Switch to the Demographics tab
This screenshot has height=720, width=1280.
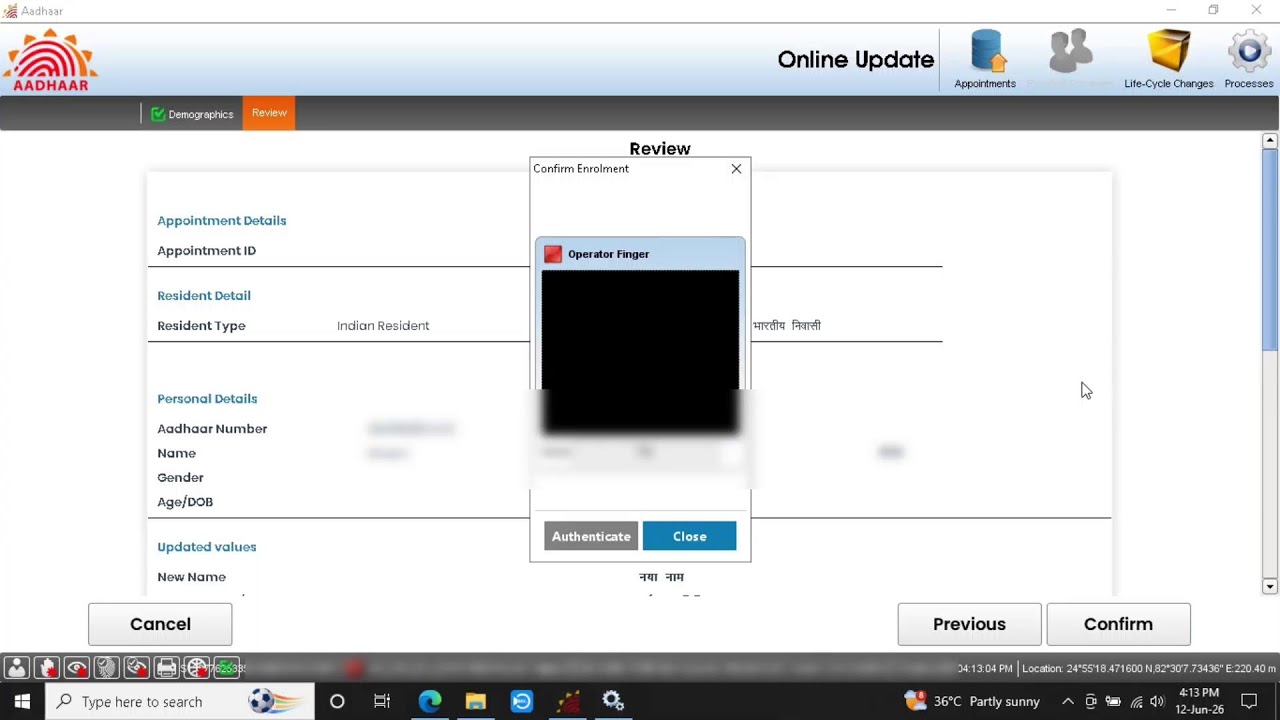click(x=192, y=114)
